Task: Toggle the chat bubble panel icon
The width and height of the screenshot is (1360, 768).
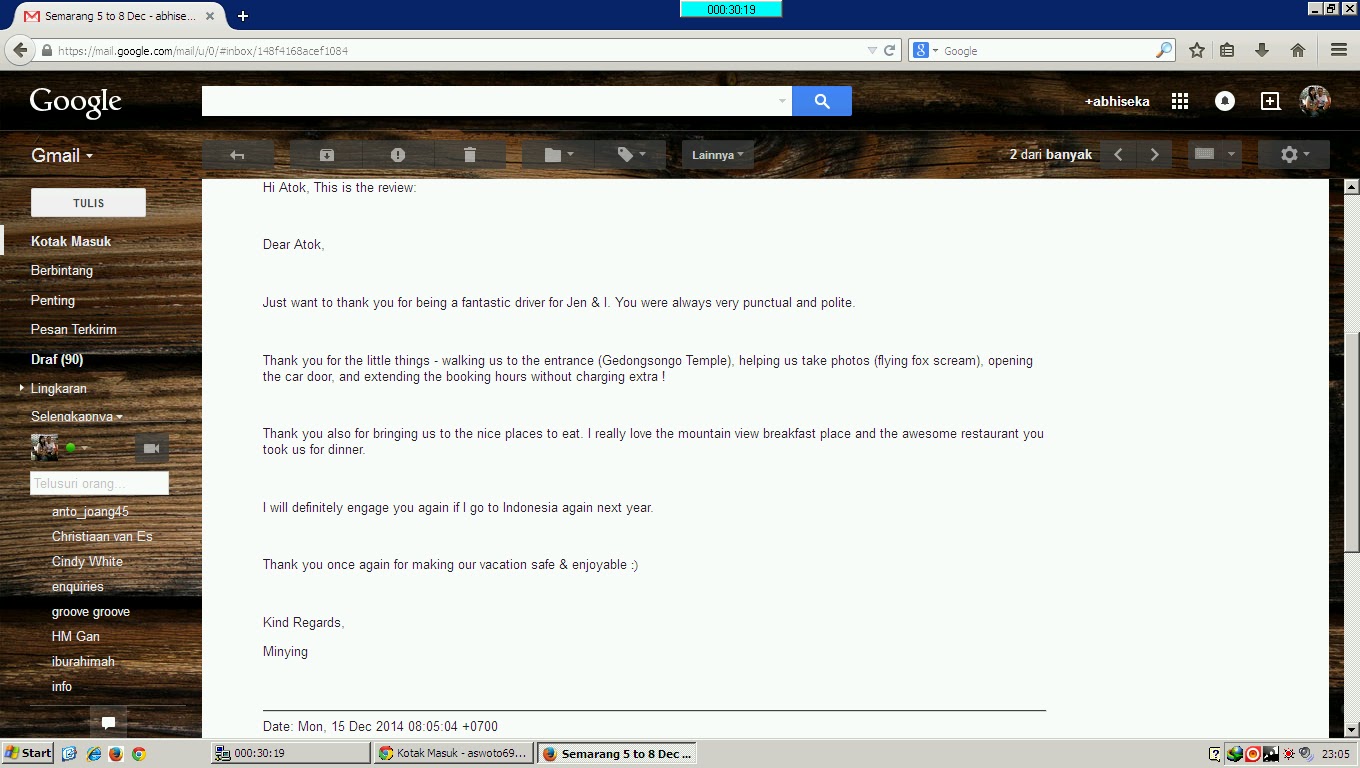Action: (x=108, y=722)
